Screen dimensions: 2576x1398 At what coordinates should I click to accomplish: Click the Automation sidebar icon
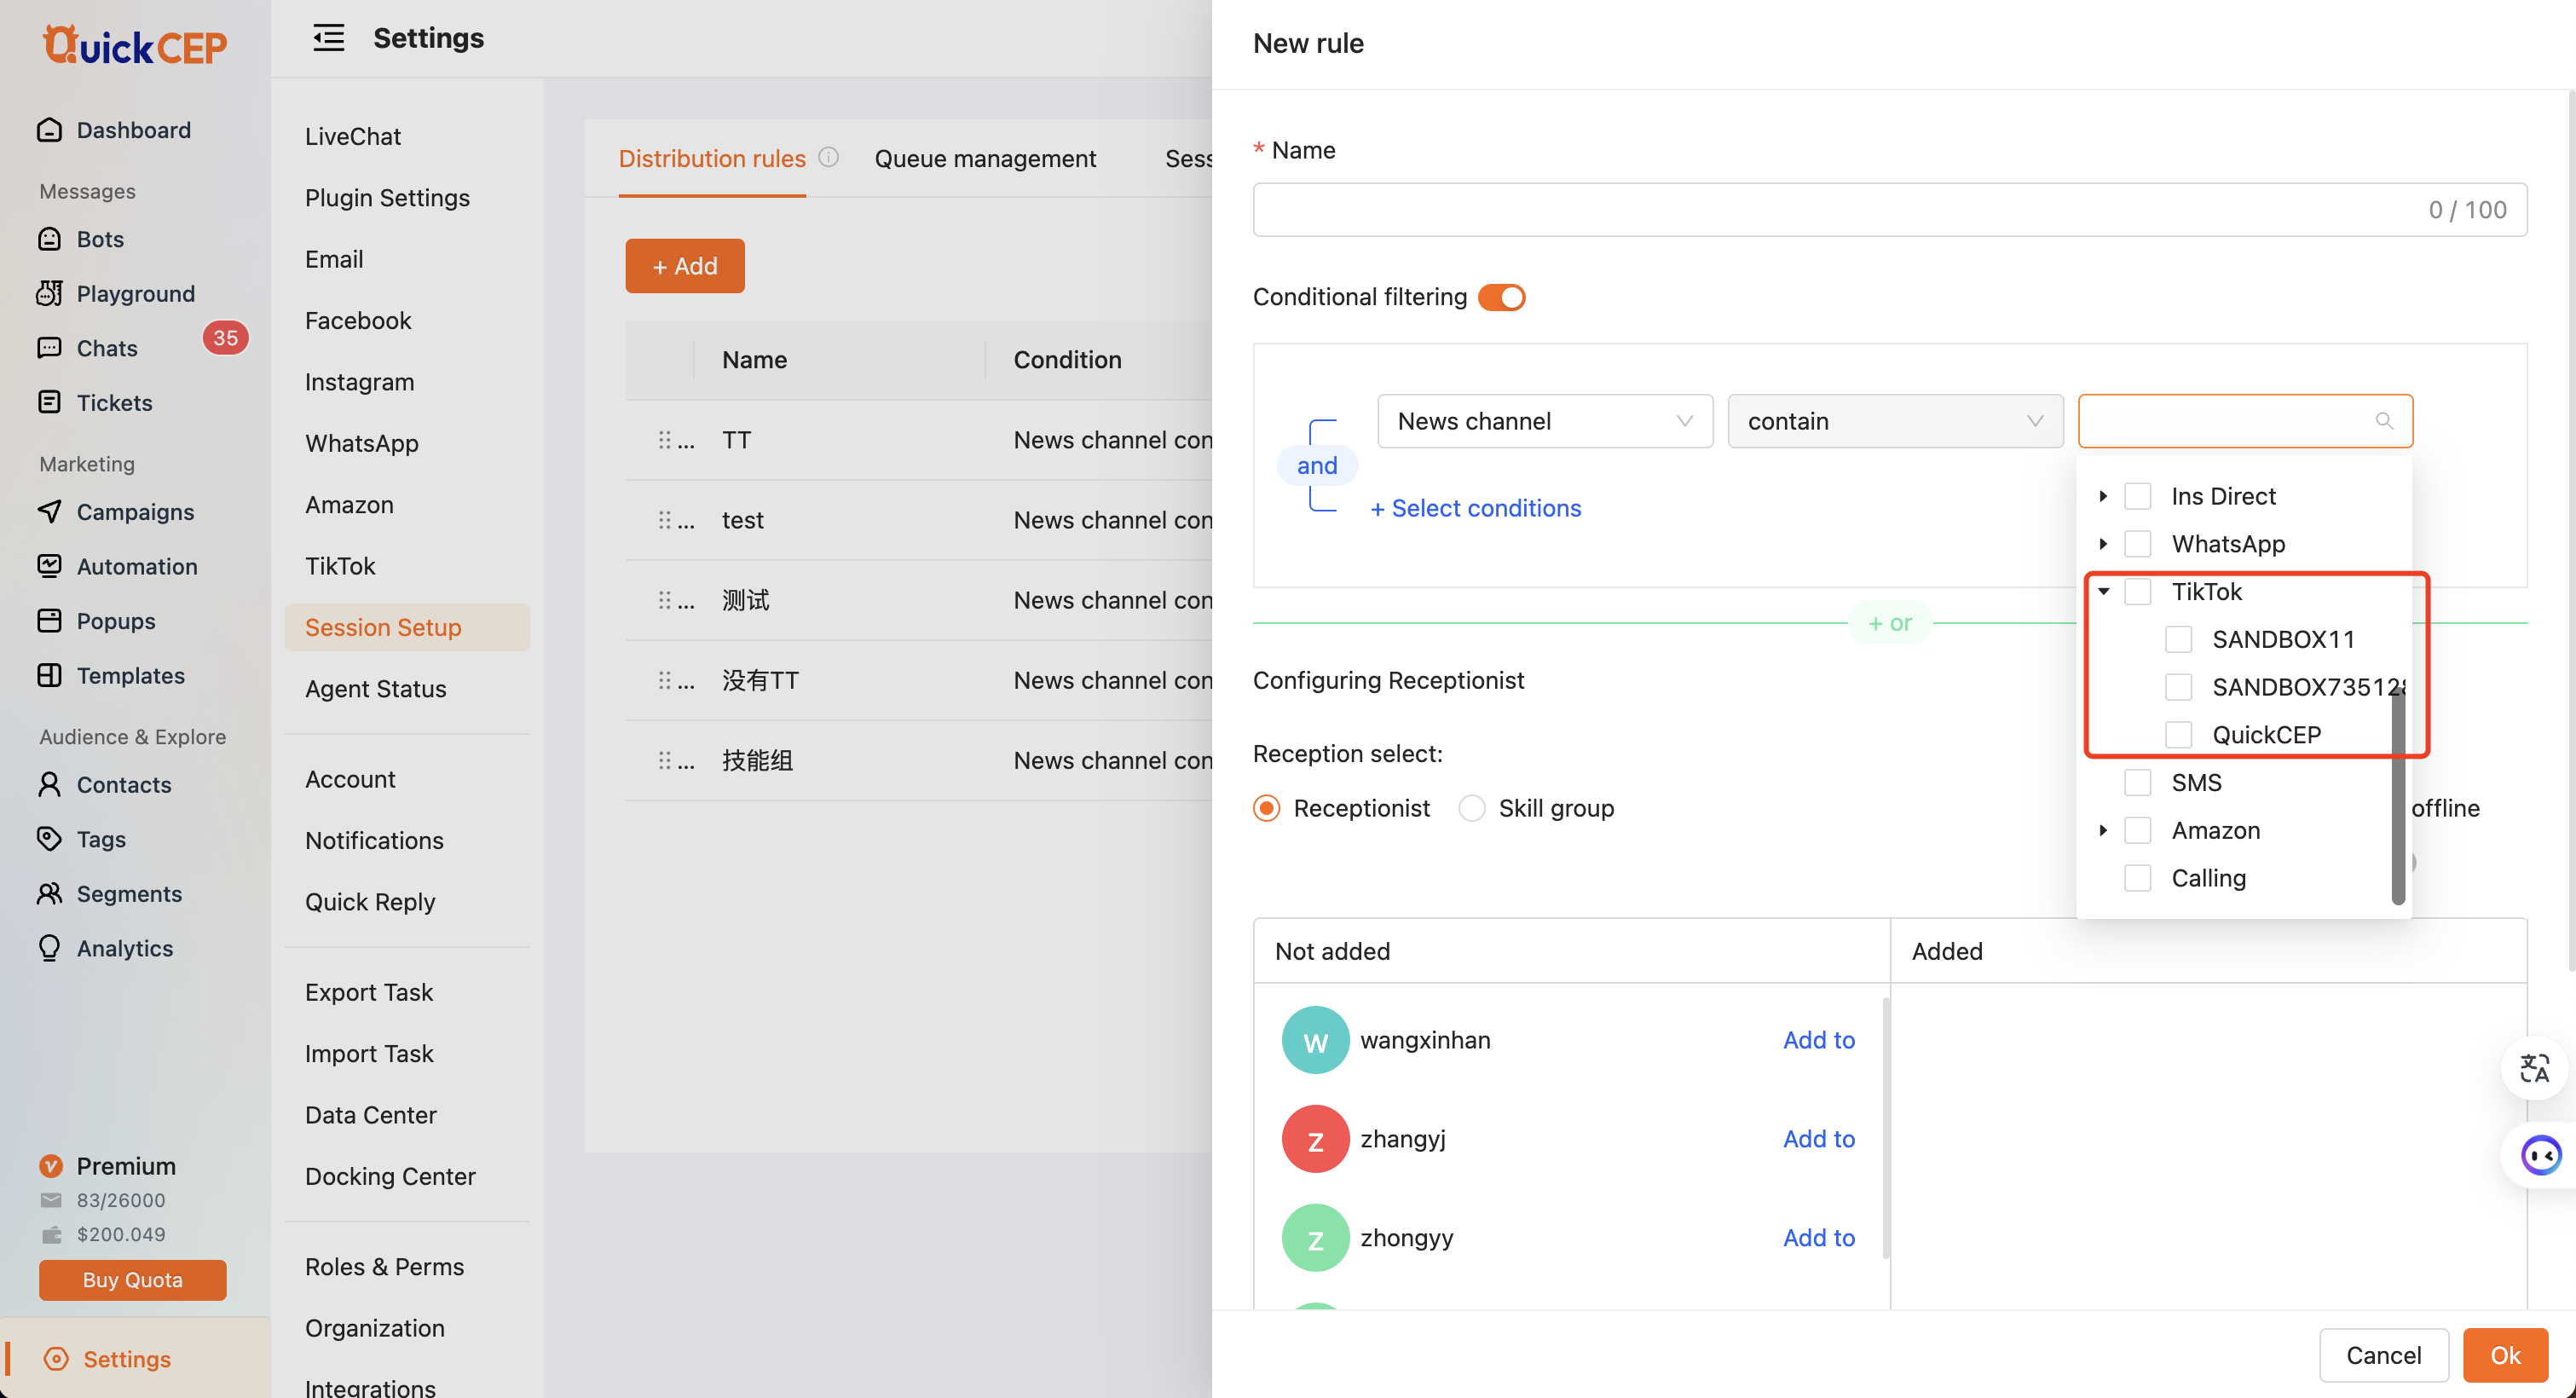coord(49,566)
